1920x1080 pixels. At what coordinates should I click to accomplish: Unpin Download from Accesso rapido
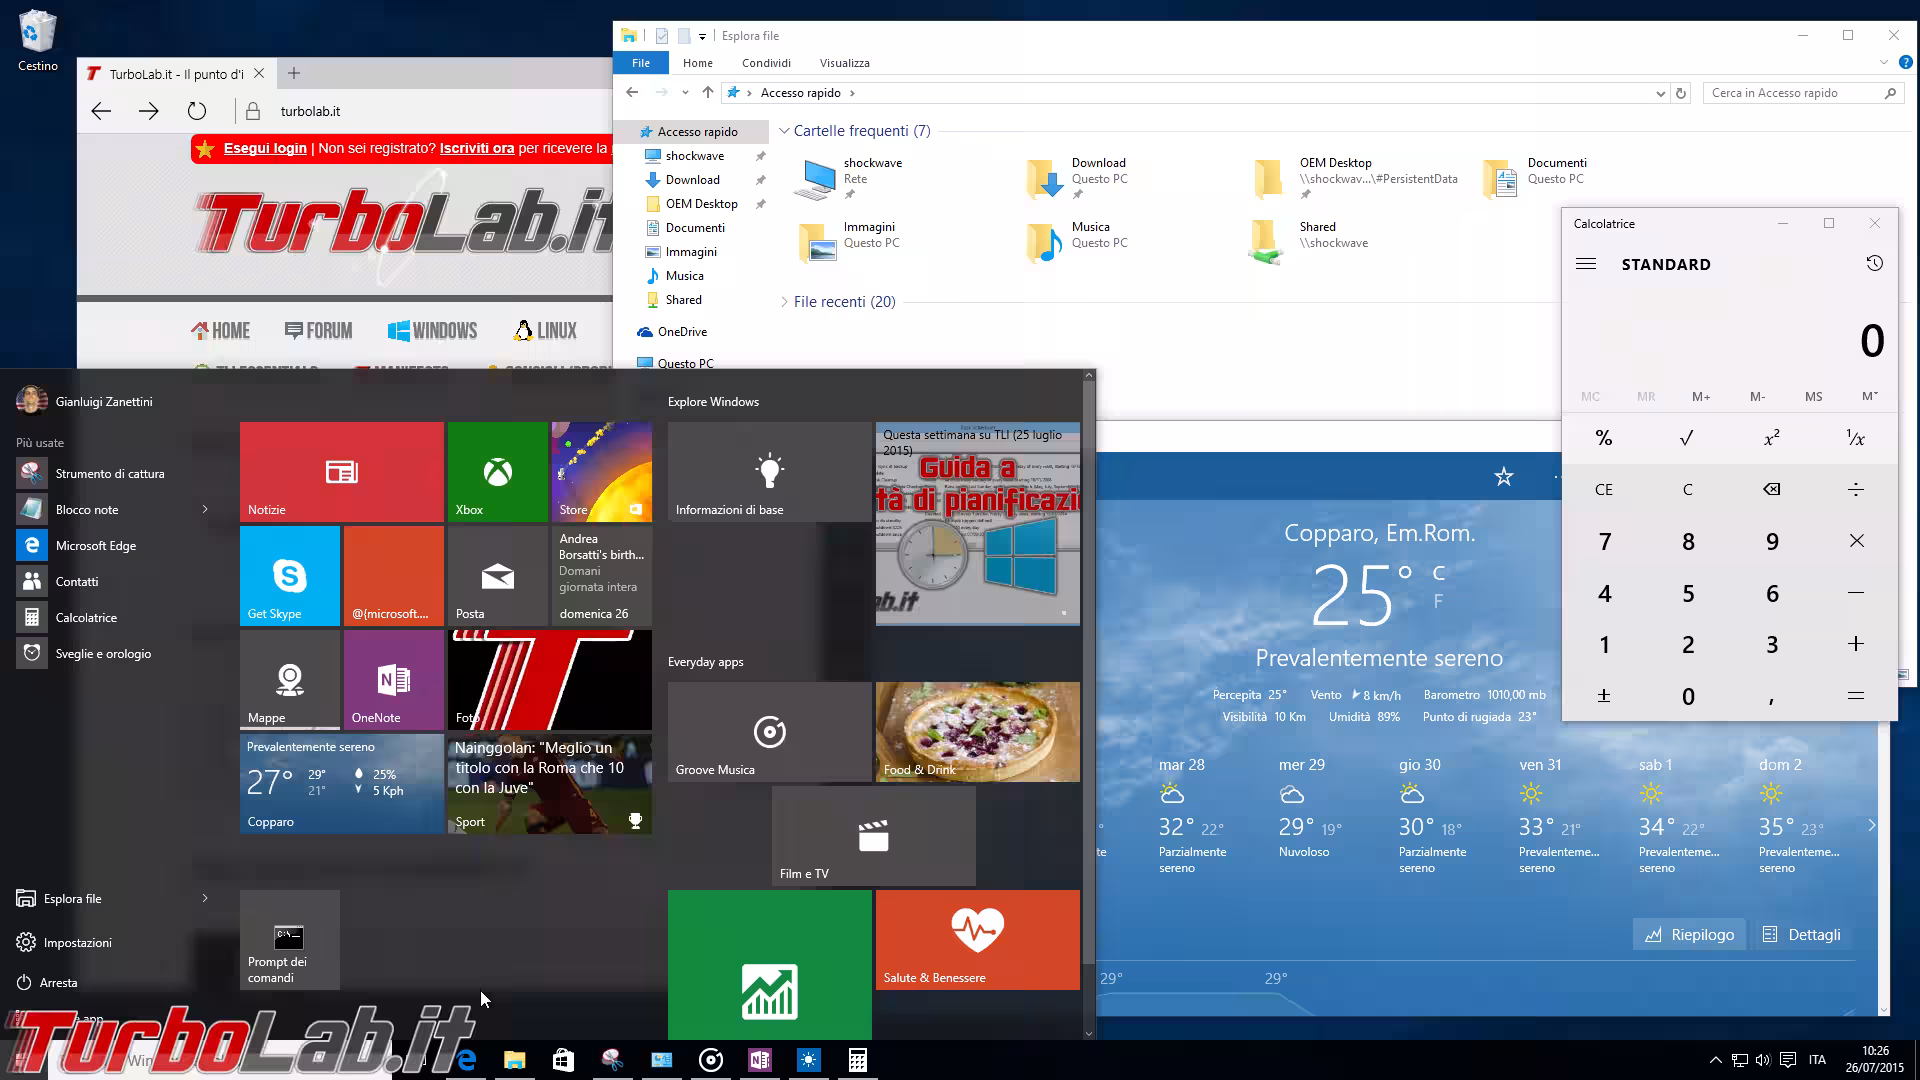point(761,179)
